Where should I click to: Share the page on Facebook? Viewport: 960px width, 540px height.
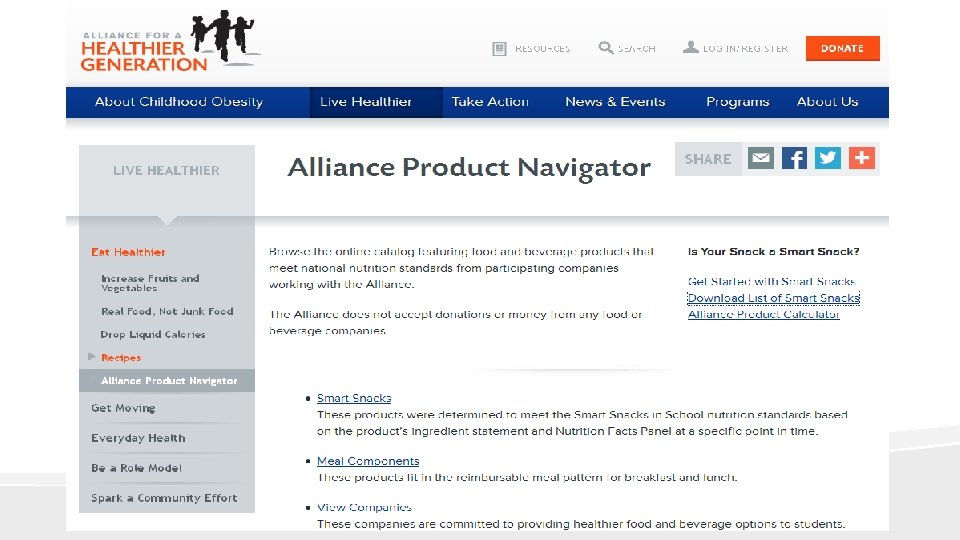click(x=794, y=159)
